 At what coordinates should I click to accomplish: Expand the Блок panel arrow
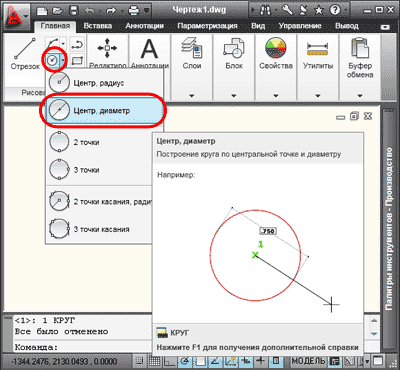point(234,96)
